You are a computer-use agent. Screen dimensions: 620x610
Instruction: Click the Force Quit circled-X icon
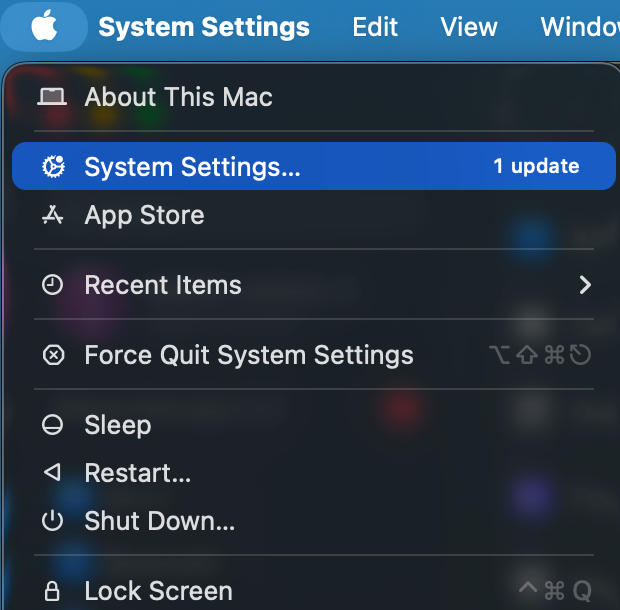52,355
